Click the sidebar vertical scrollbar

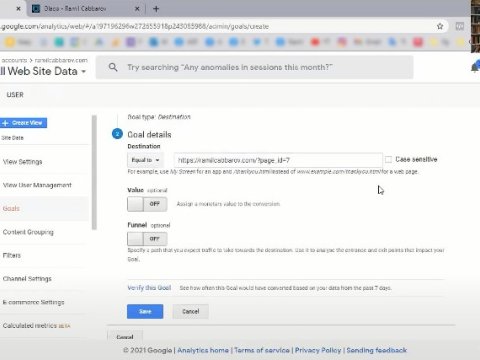(x=94, y=172)
